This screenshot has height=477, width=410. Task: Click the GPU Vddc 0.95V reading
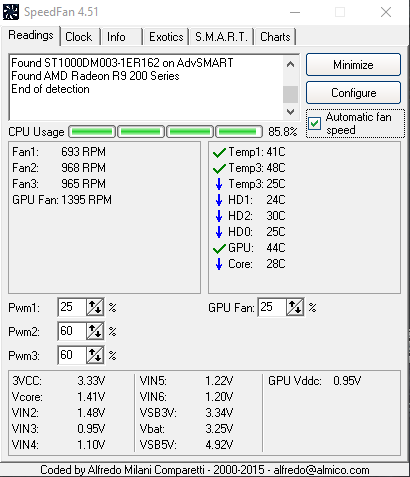pos(314,381)
